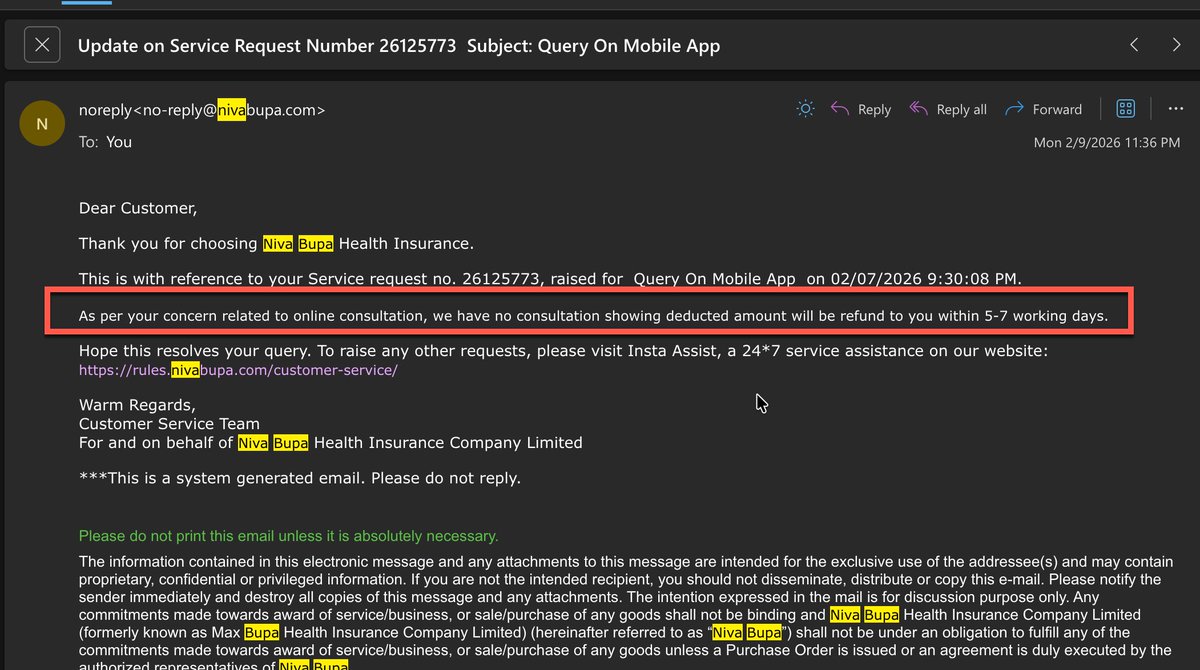Click the date Mon 2/9/2026 11:36 PM
Viewport: 1200px width, 670px height.
1107,143
